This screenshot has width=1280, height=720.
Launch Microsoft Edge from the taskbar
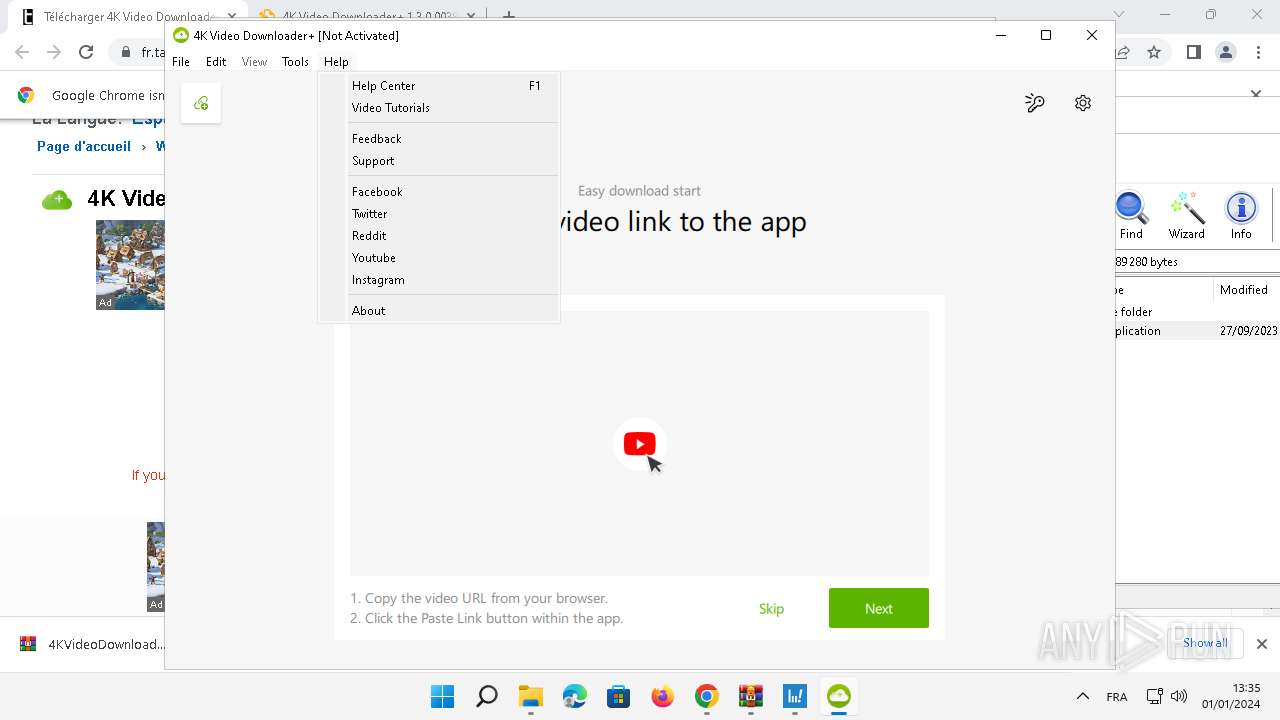tap(574, 696)
